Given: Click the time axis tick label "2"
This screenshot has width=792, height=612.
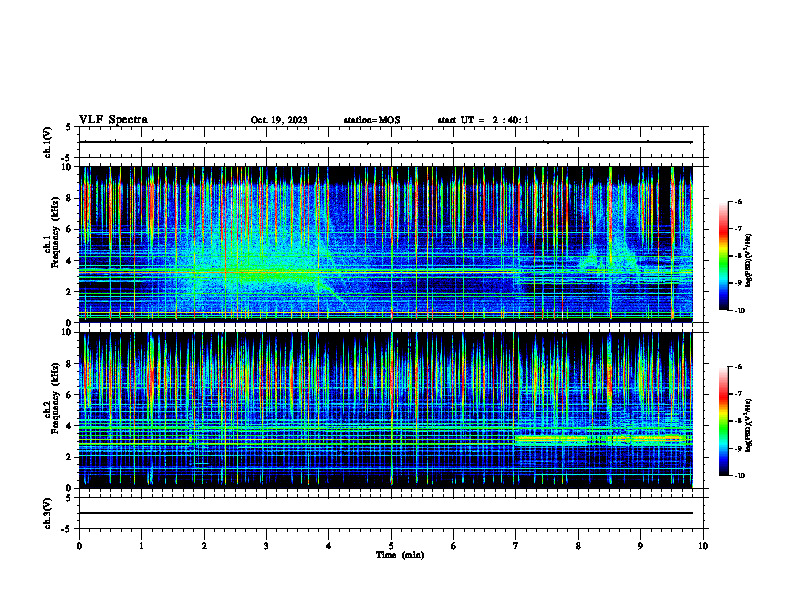Looking at the screenshot, I should (204, 546).
